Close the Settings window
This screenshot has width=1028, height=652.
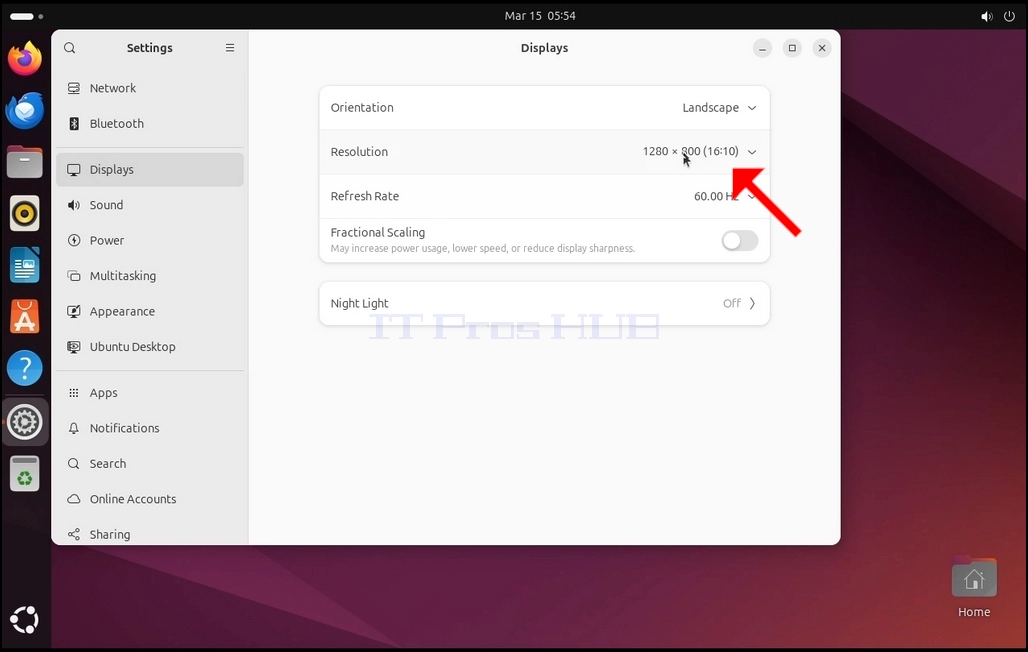pyautogui.click(x=822, y=48)
